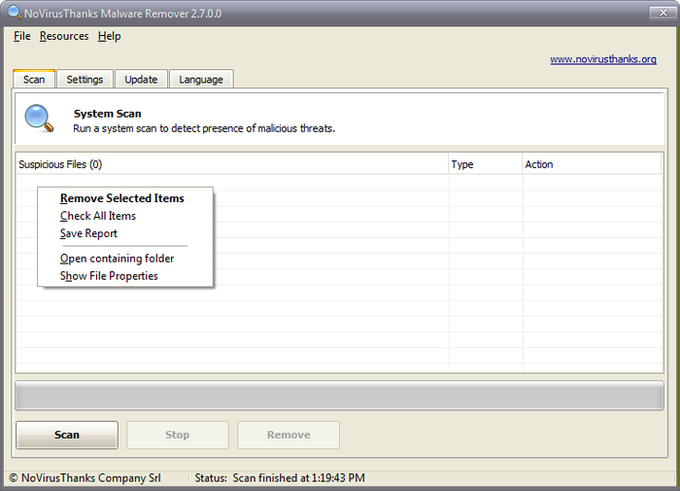The image size is (680, 491).
Task: Click the app icon in the title bar
Action: coord(14,12)
